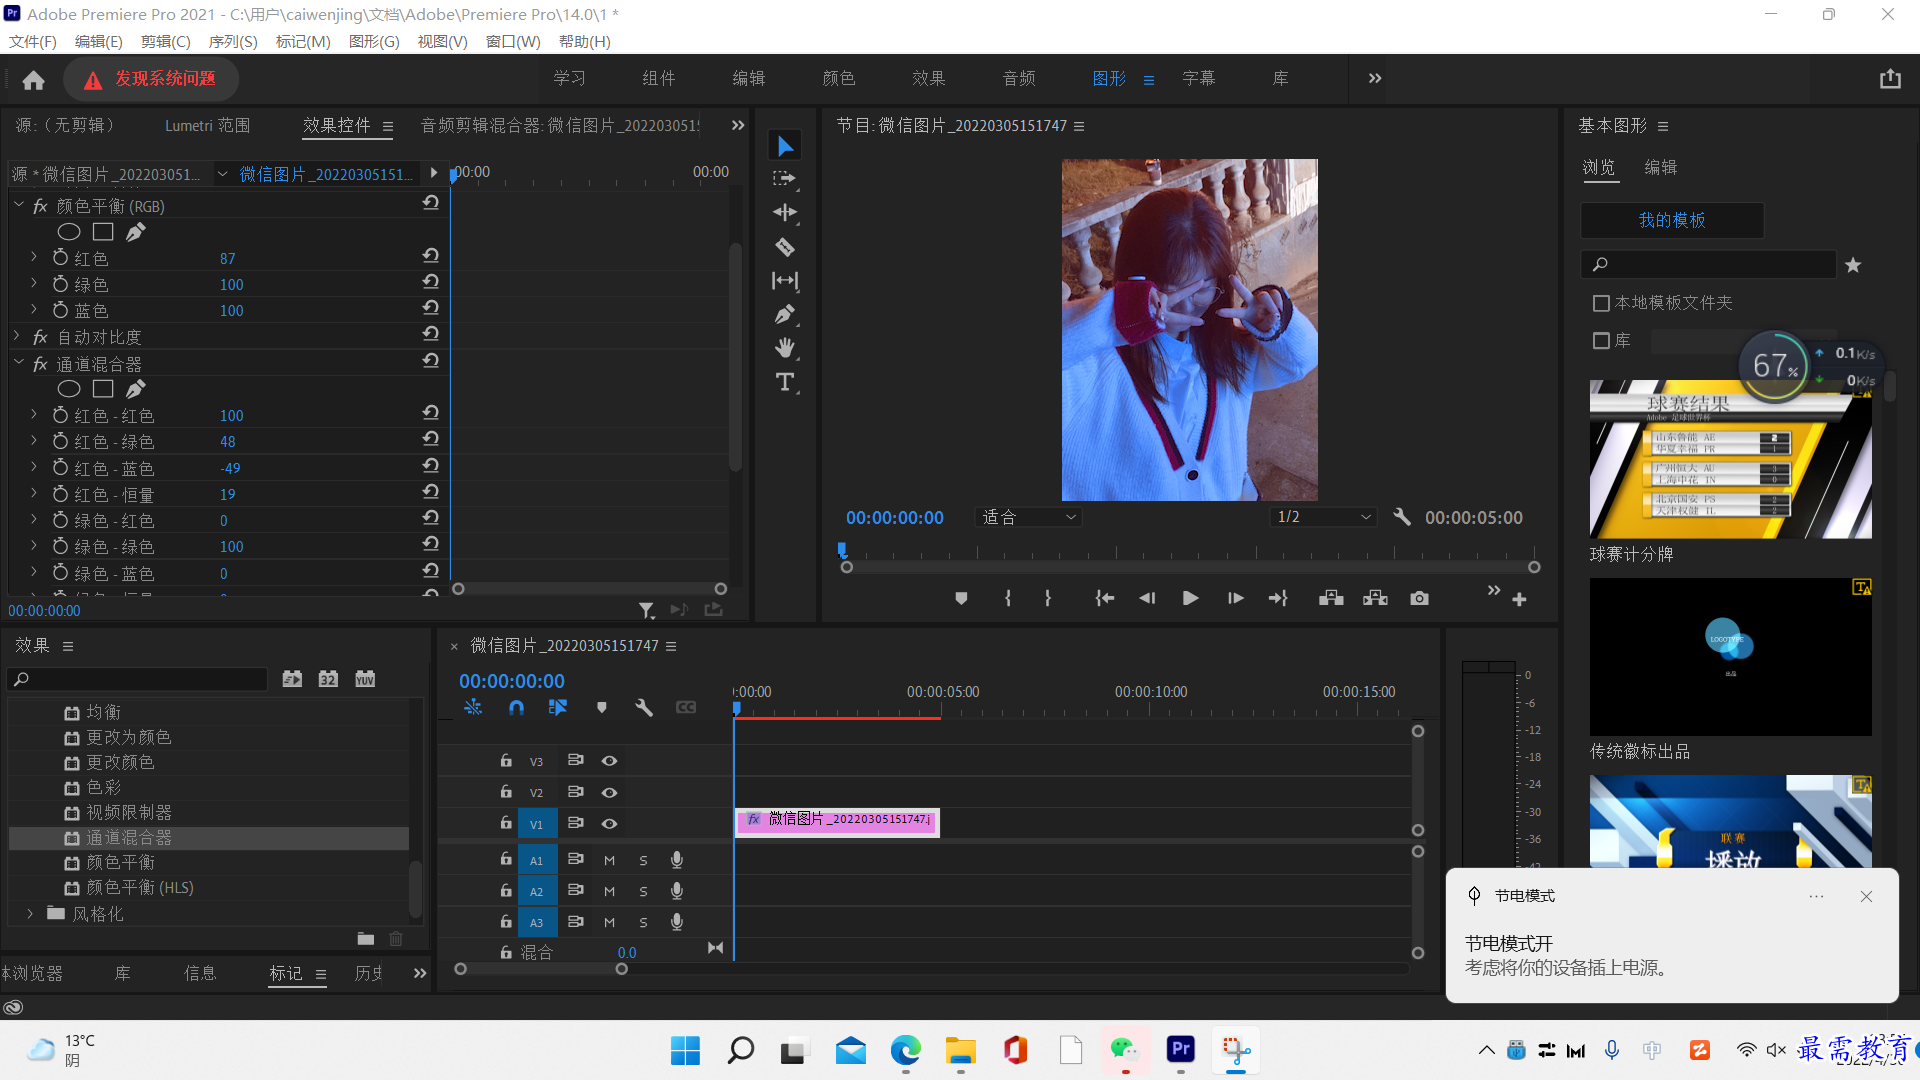Screen dimensions: 1920x1080
Task: Select 通道混合器 in effects list
Action: 208,838
